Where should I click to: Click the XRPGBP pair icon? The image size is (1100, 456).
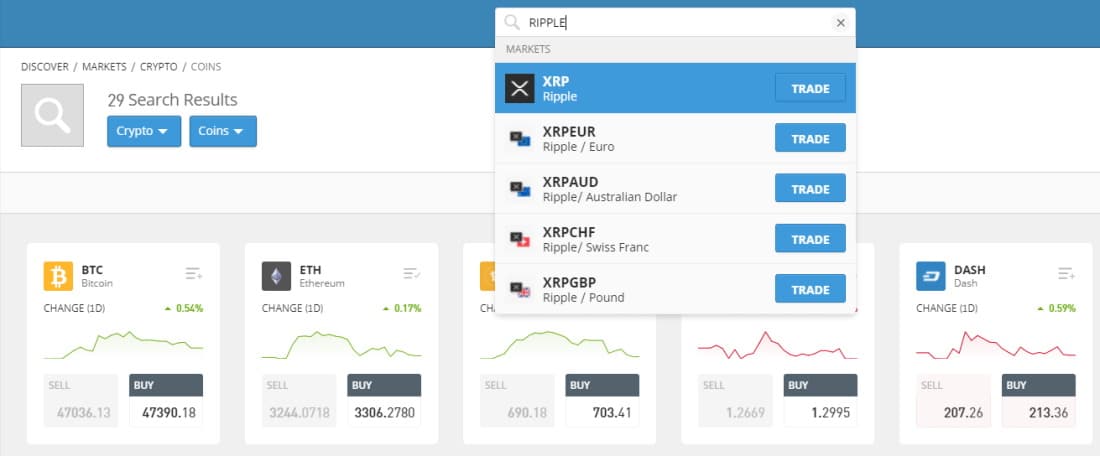(x=520, y=290)
